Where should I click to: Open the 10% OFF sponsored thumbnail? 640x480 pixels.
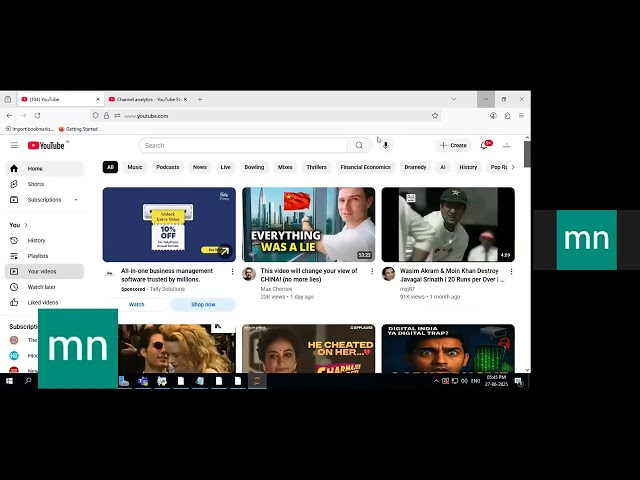pyautogui.click(x=169, y=224)
